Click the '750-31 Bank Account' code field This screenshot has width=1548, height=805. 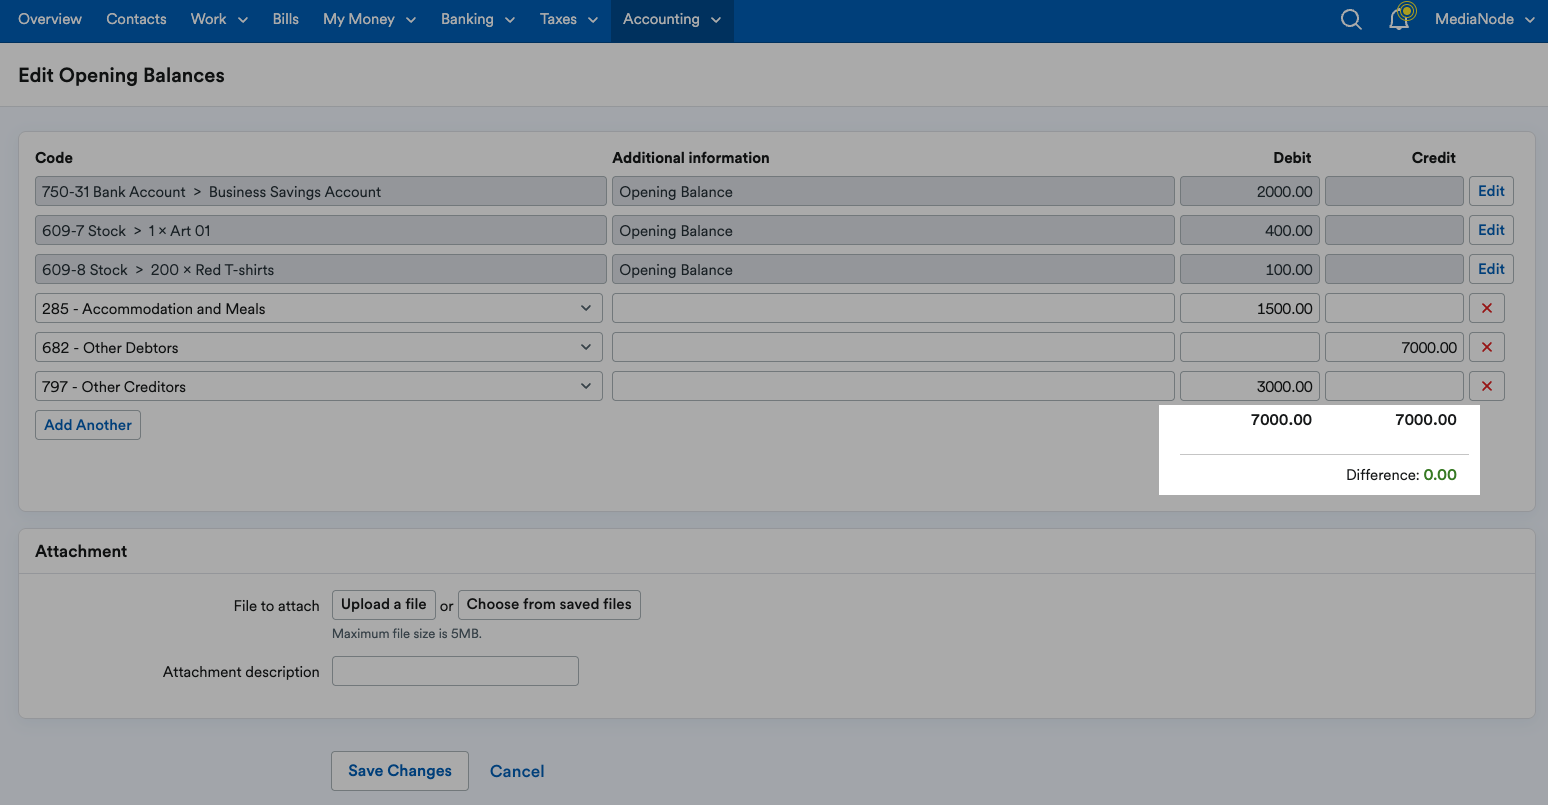(321, 191)
